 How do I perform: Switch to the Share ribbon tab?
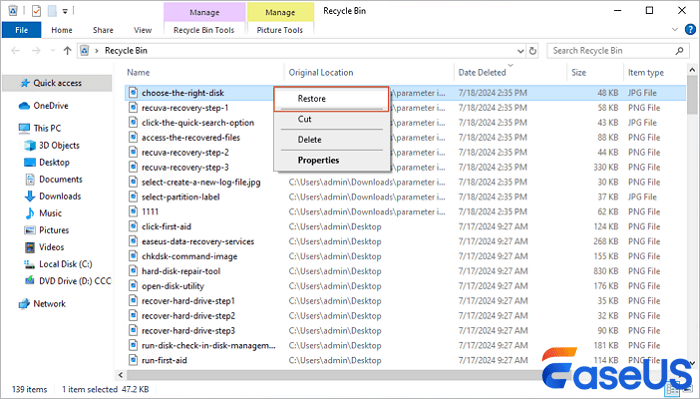coord(103,30)
